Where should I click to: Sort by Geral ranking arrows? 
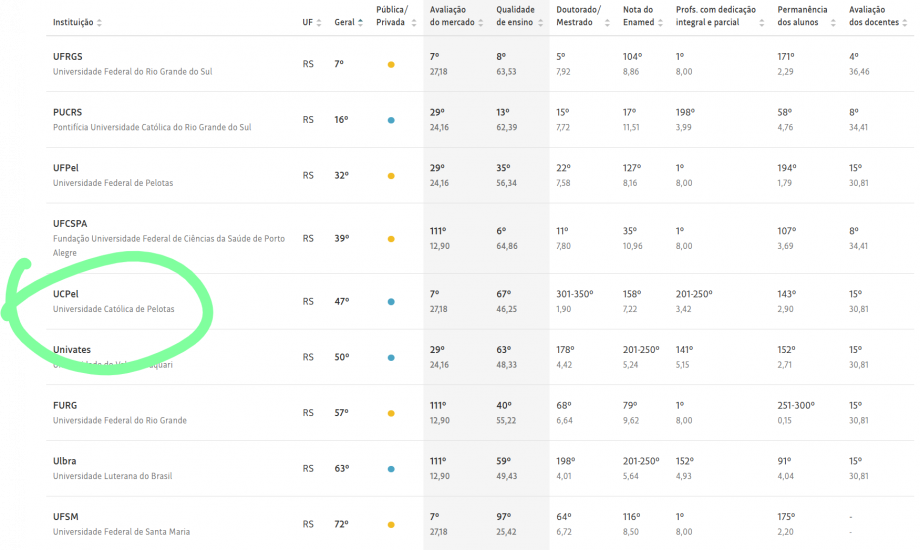360,23
